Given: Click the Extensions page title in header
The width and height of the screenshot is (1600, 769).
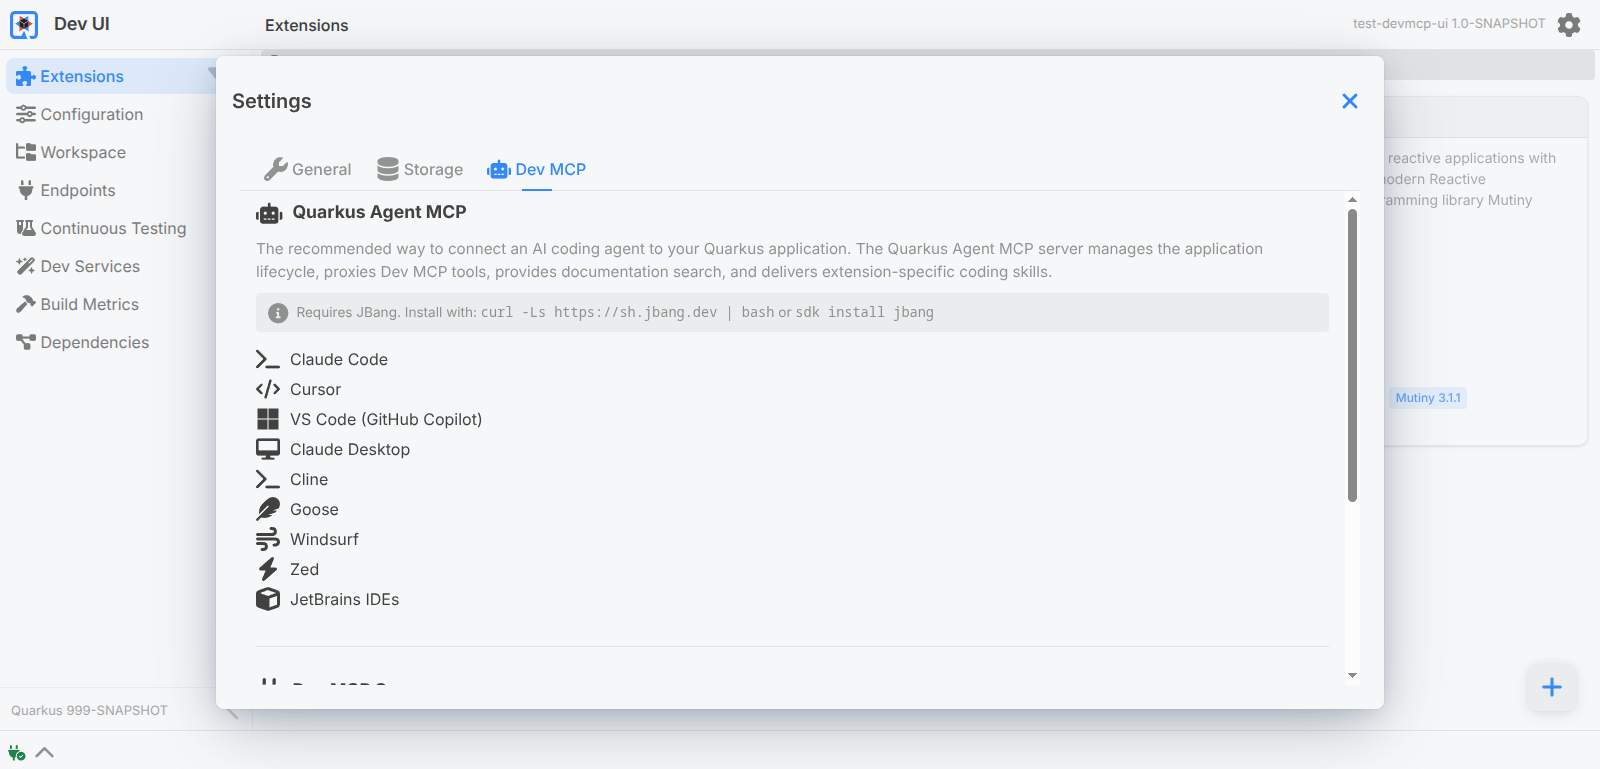Looking at the screenshot, I should tap(307, 26).
